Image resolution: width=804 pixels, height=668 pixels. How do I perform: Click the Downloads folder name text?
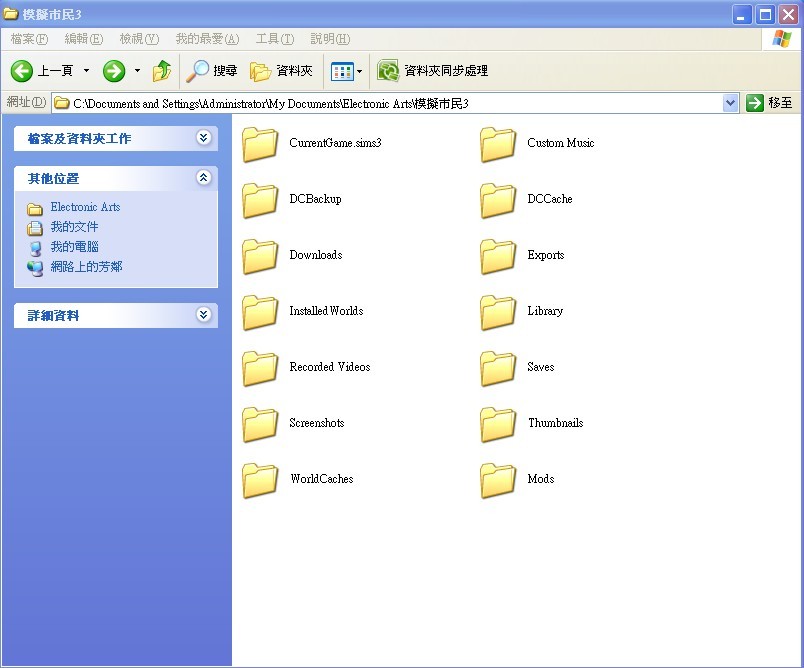pyautogui.click(x=315, y=255)
